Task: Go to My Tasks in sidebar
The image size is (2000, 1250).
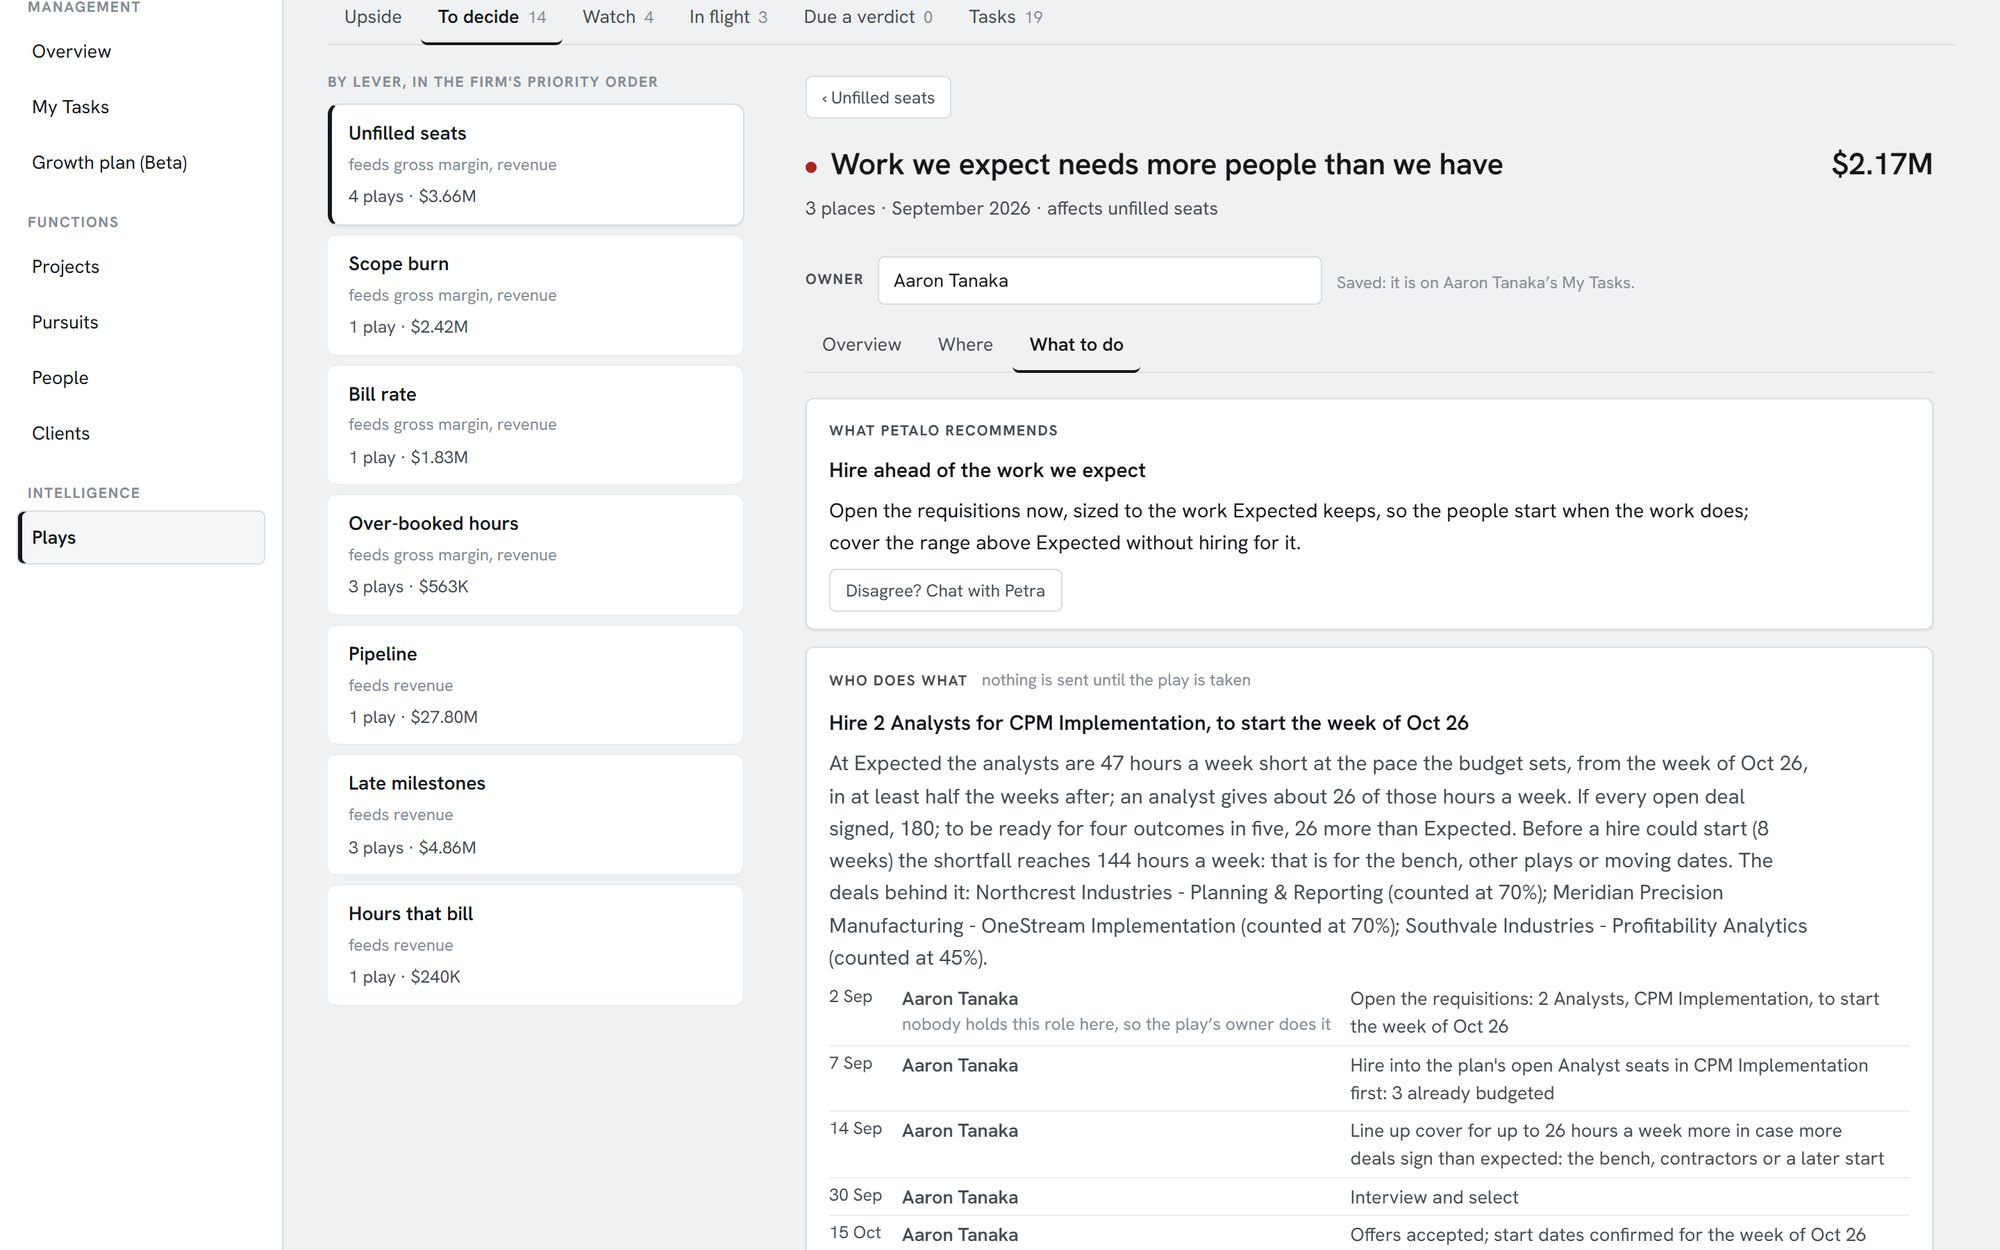Action: tap(70, 107)
